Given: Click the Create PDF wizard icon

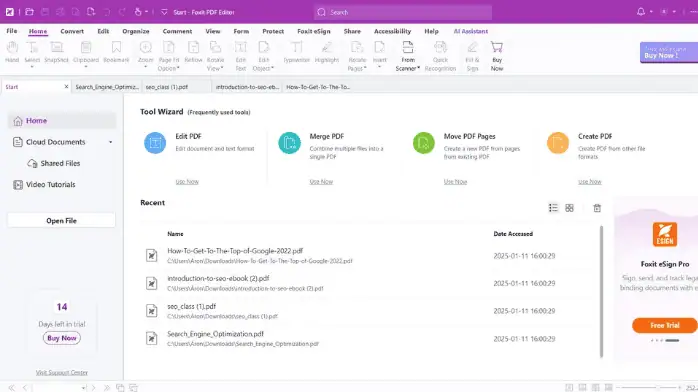Looking at the screenshot, I should click(x=558, y=143).
